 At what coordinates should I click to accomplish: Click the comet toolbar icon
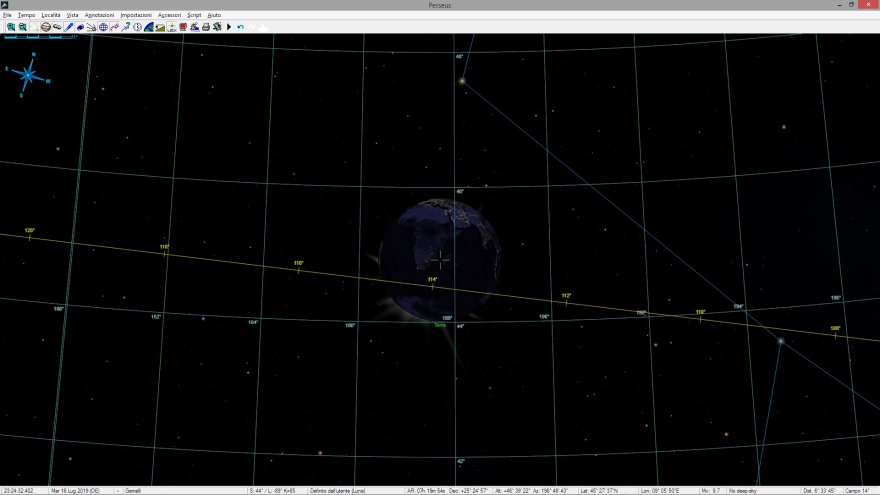tap(90, 27)
